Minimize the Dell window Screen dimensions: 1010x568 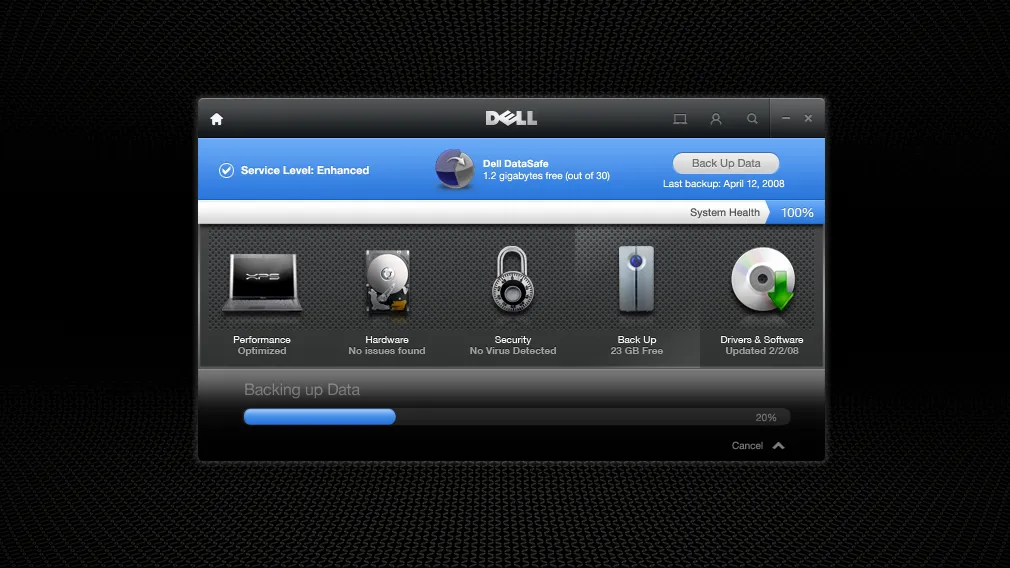[x=786, y=118]
